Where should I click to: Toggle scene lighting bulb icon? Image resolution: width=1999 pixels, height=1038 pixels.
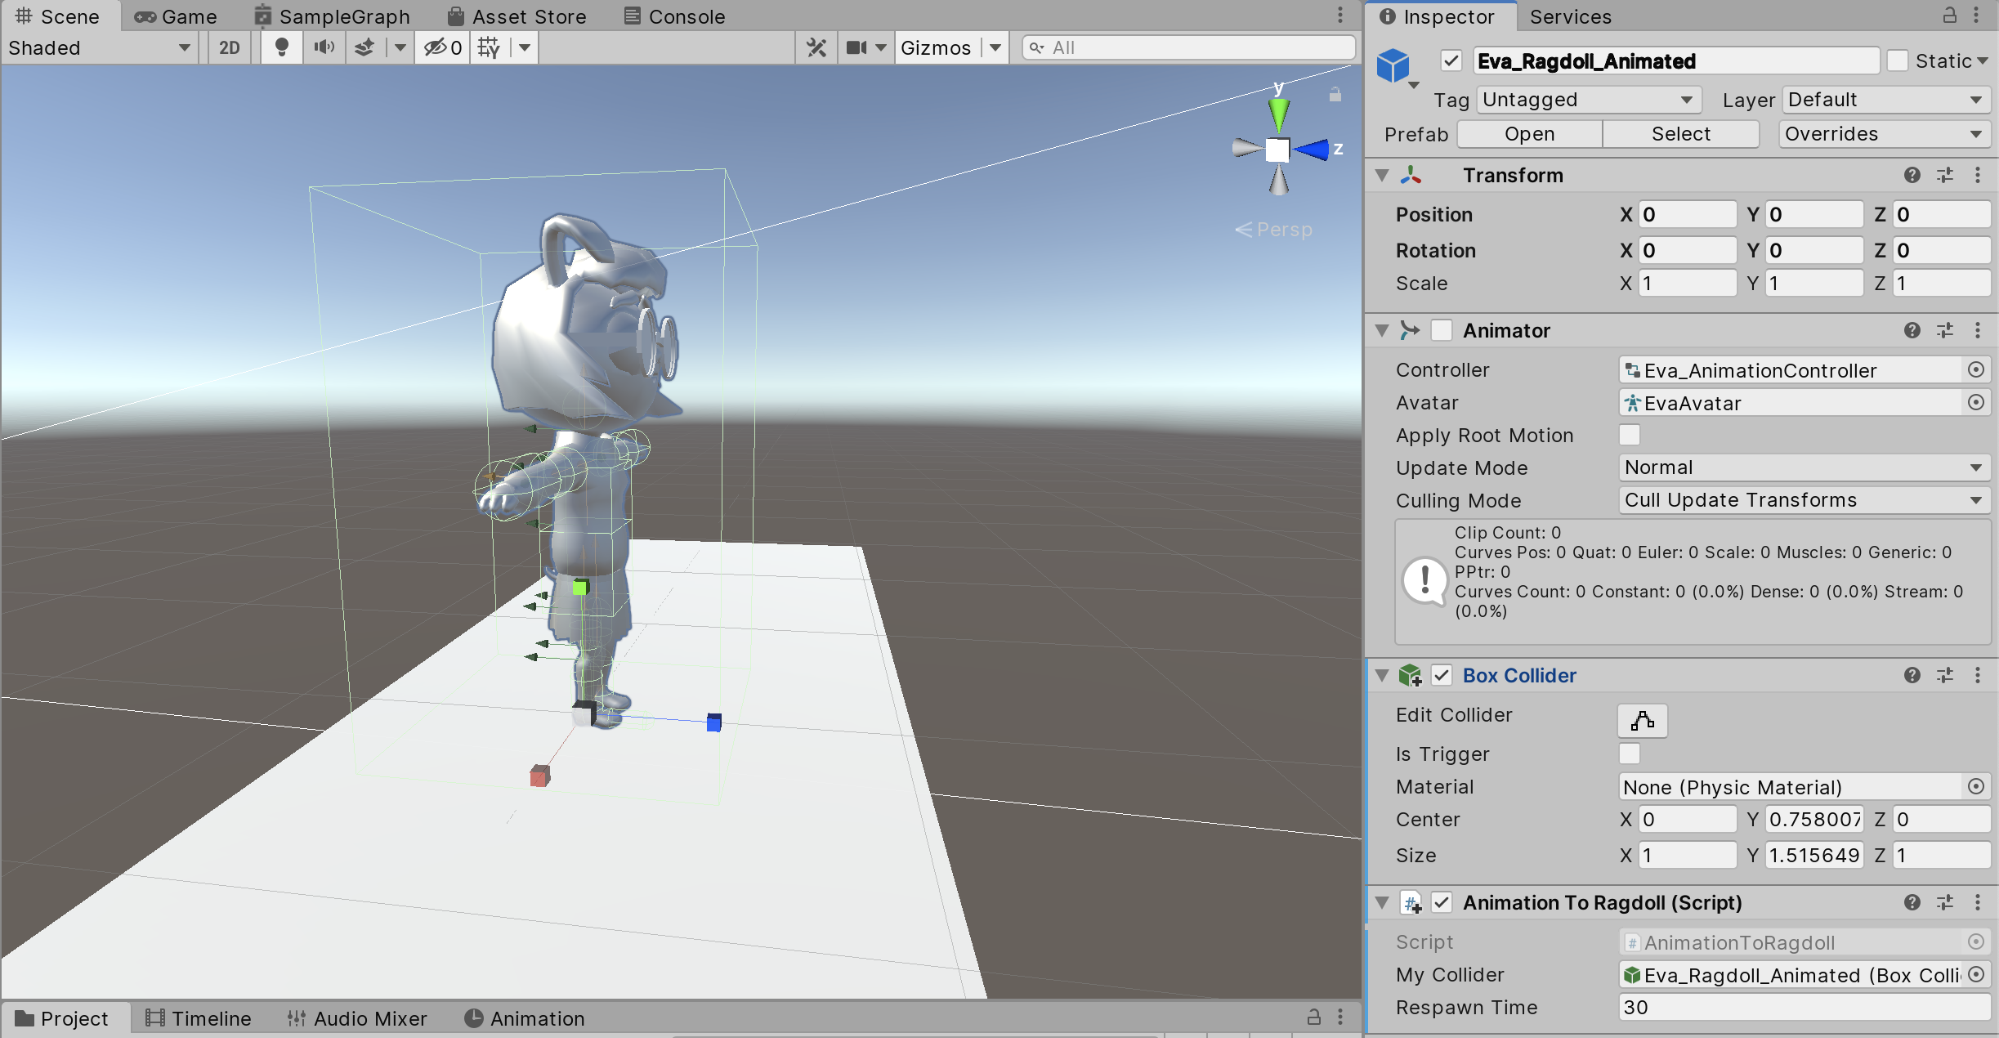point(282,47)
